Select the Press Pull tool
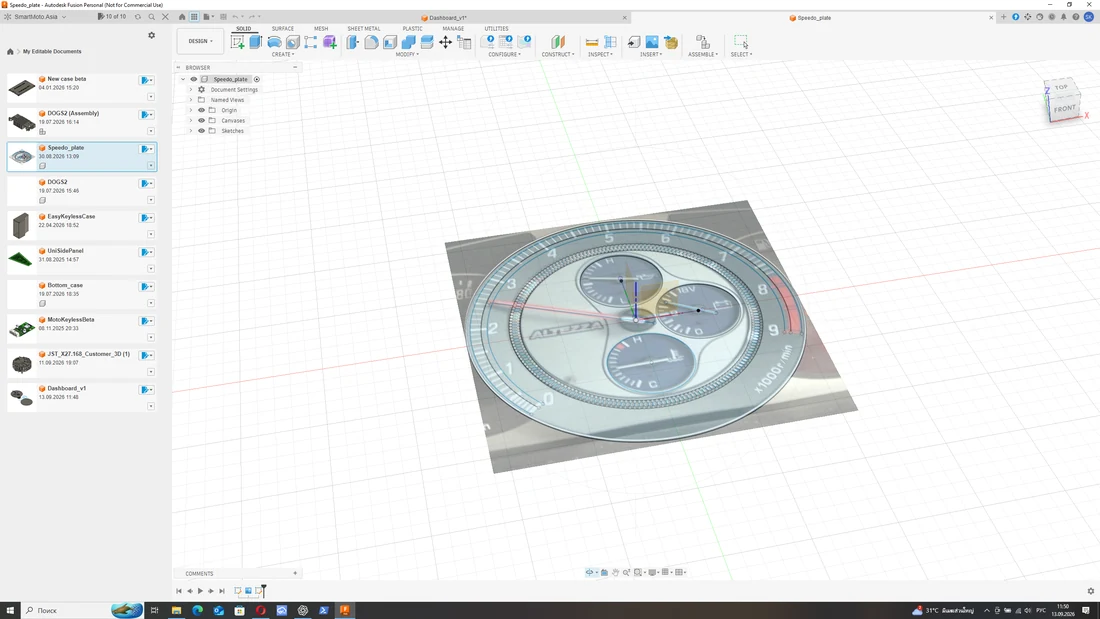 [353, 42]
